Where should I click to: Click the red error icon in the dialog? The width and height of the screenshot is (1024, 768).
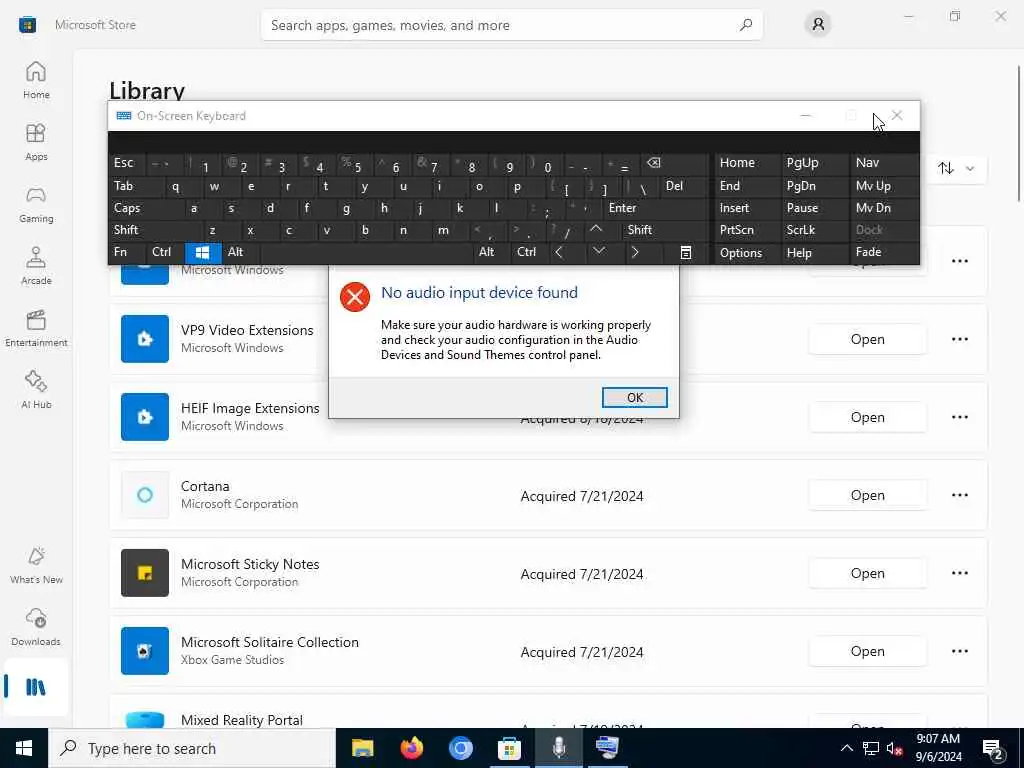355,297
